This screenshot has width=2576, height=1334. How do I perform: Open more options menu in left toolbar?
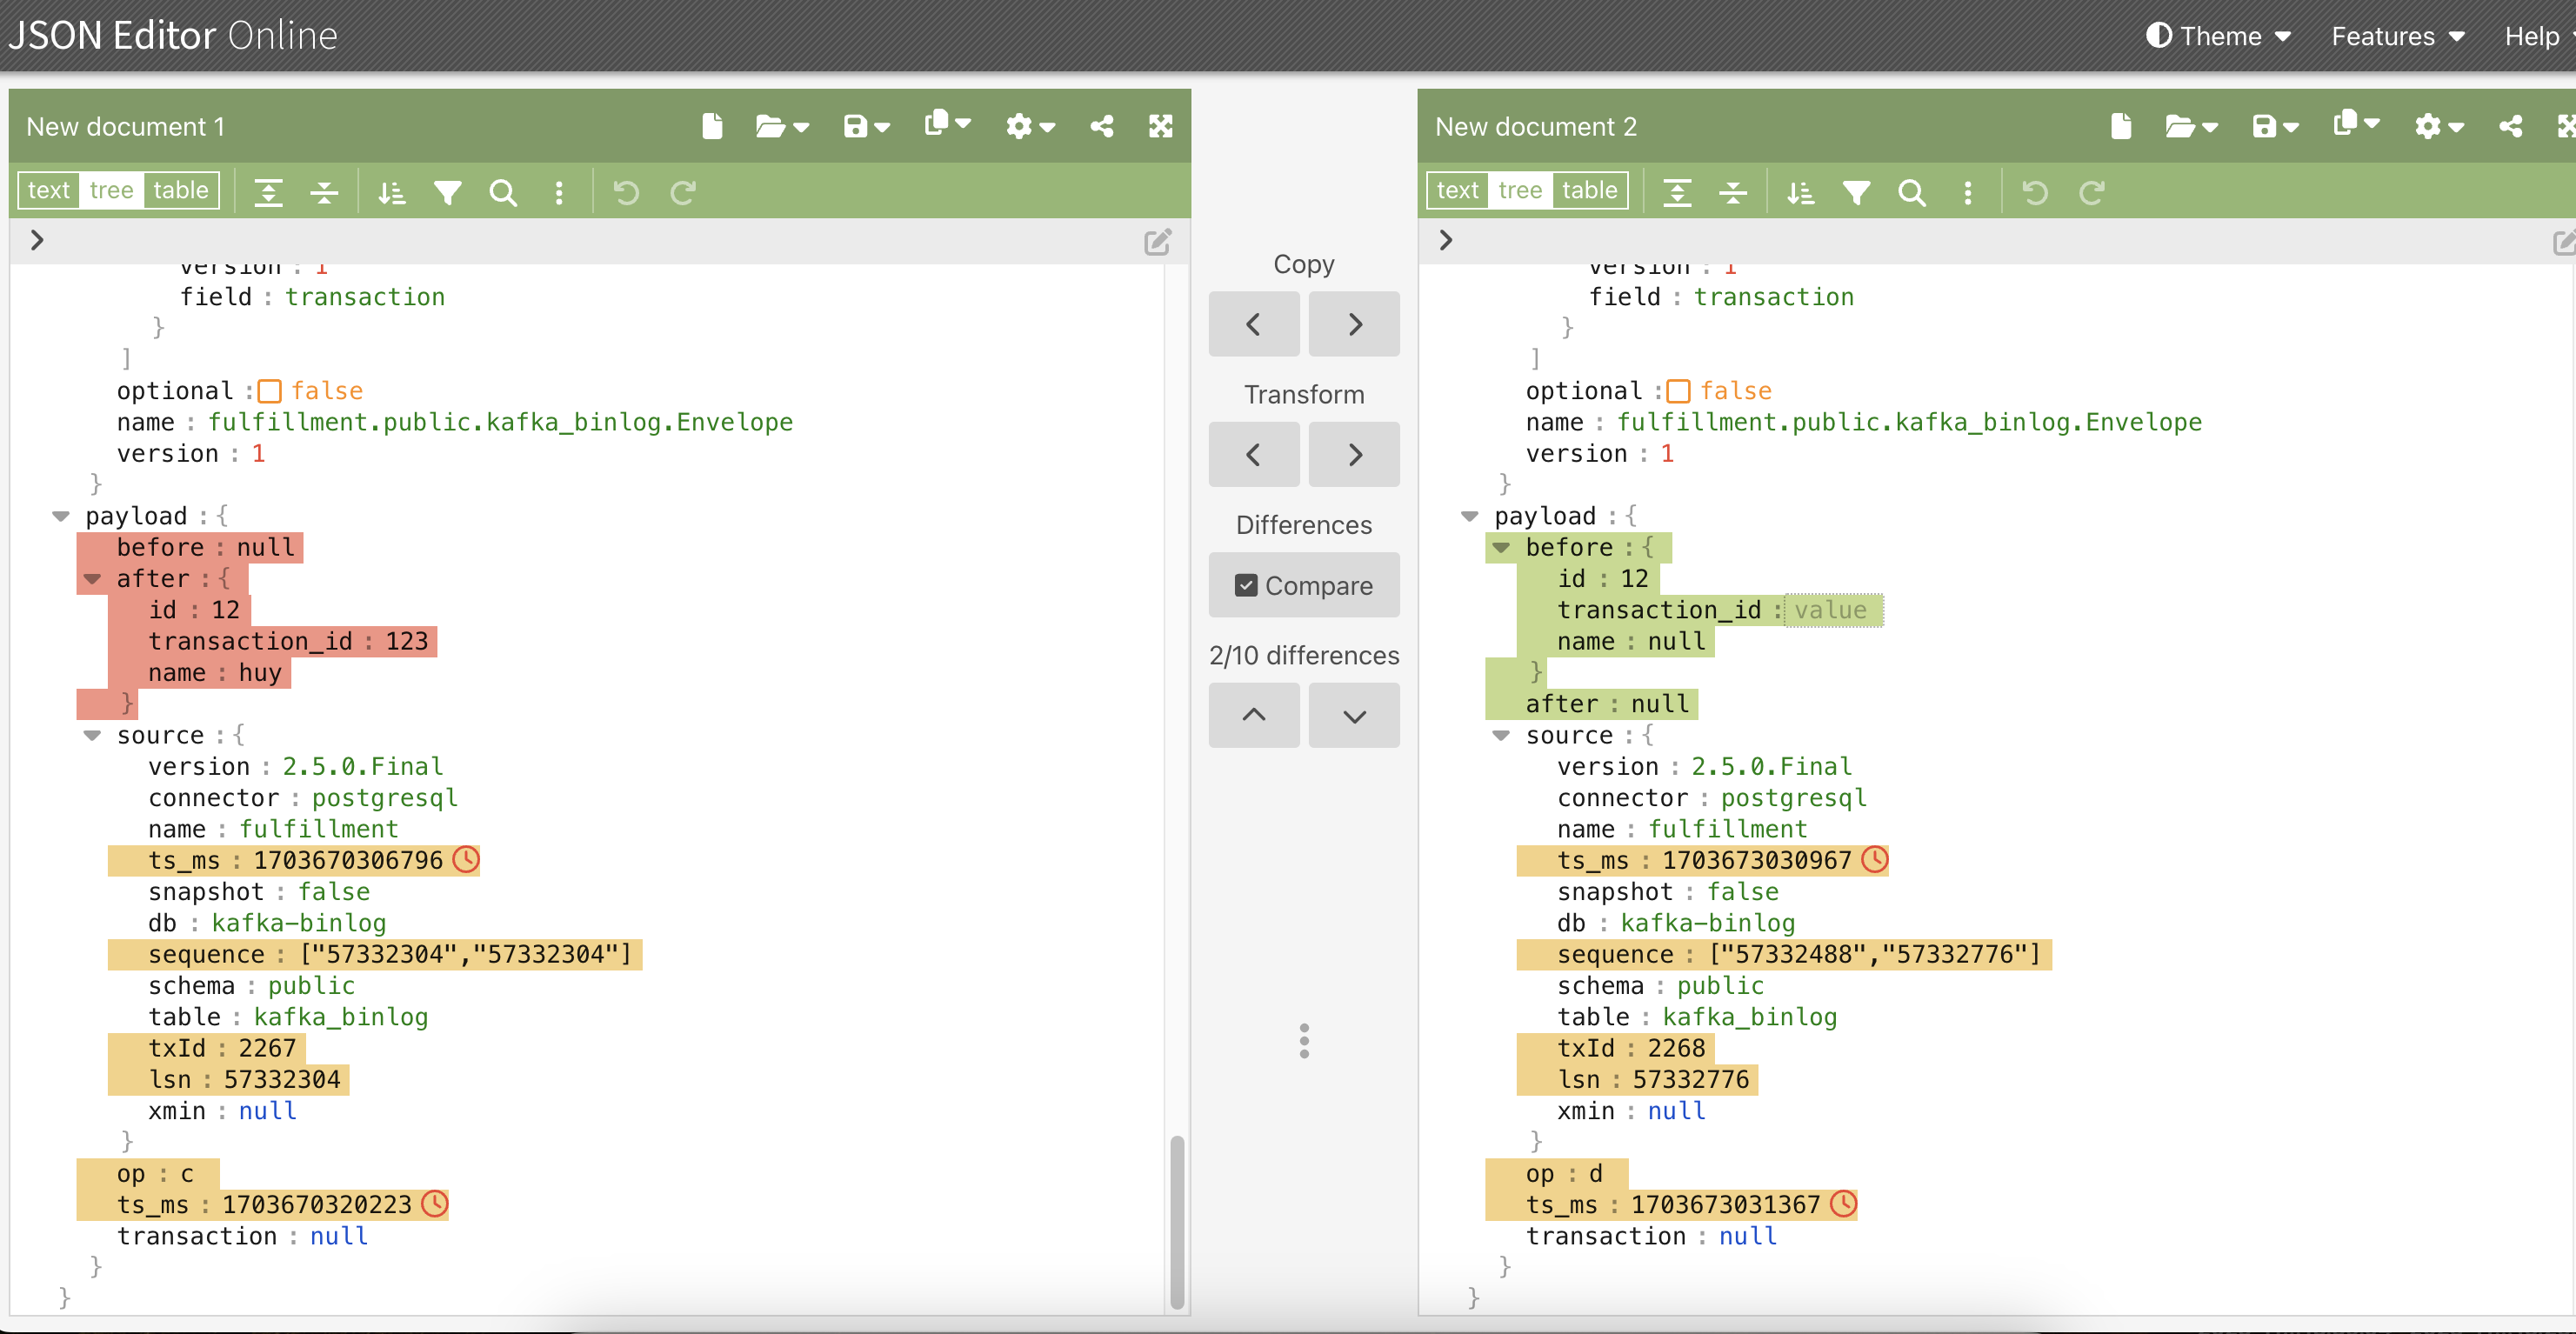click(x=559, y=192)
